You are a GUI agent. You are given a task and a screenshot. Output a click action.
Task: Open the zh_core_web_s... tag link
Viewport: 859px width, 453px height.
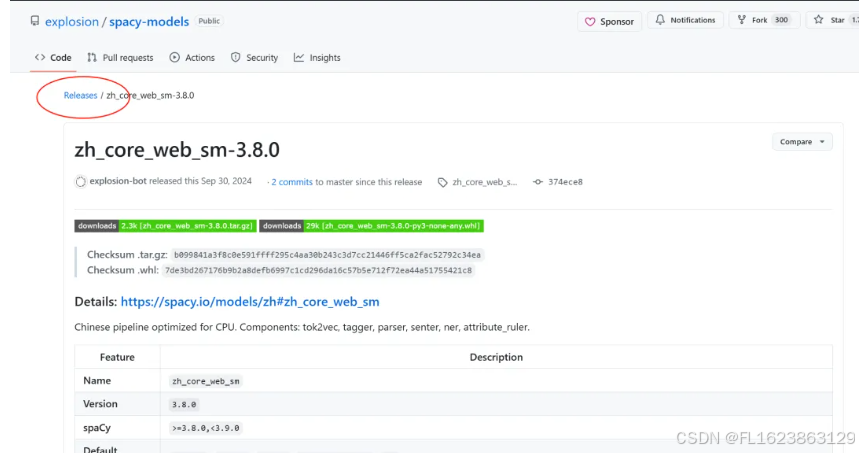pos(484,182)
